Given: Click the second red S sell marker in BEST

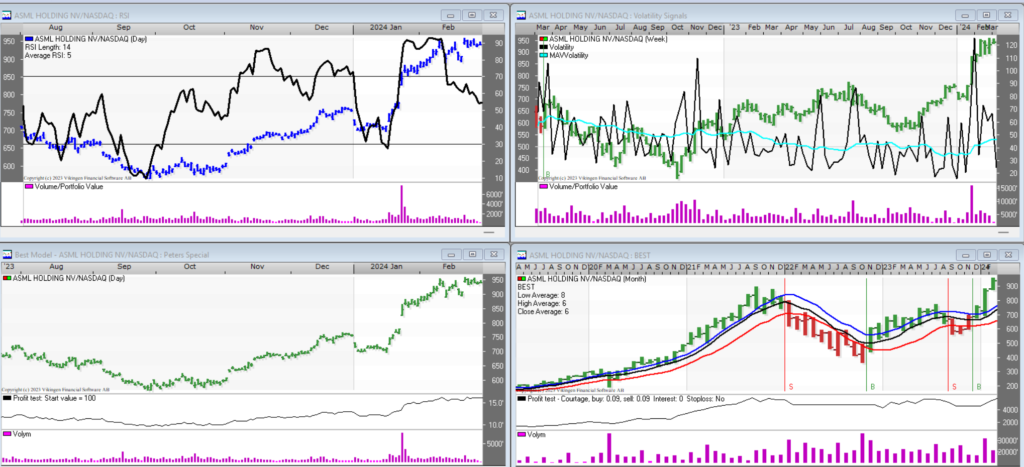Looking at the screenshot, I should [x=954, y=387].
